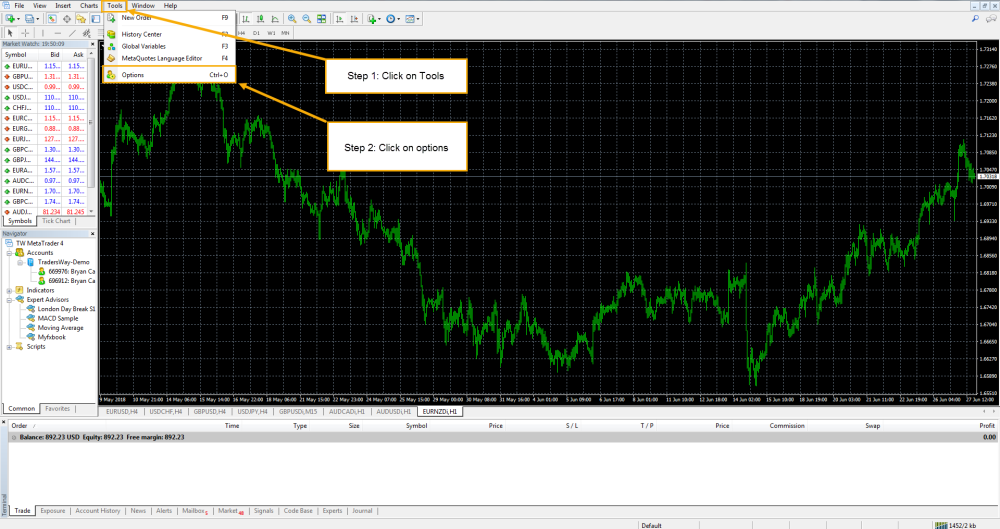Open the profiles dropdown arrow
1000x529 pixels.
click(38, 19)
